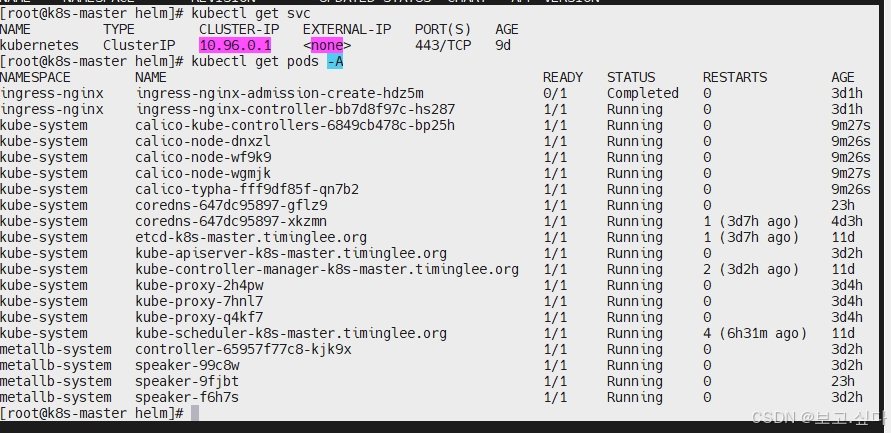The image size is (891, 433).
Task: Click the PORT(S) column header
Action: pyautogui.click(x=443, y=29)
